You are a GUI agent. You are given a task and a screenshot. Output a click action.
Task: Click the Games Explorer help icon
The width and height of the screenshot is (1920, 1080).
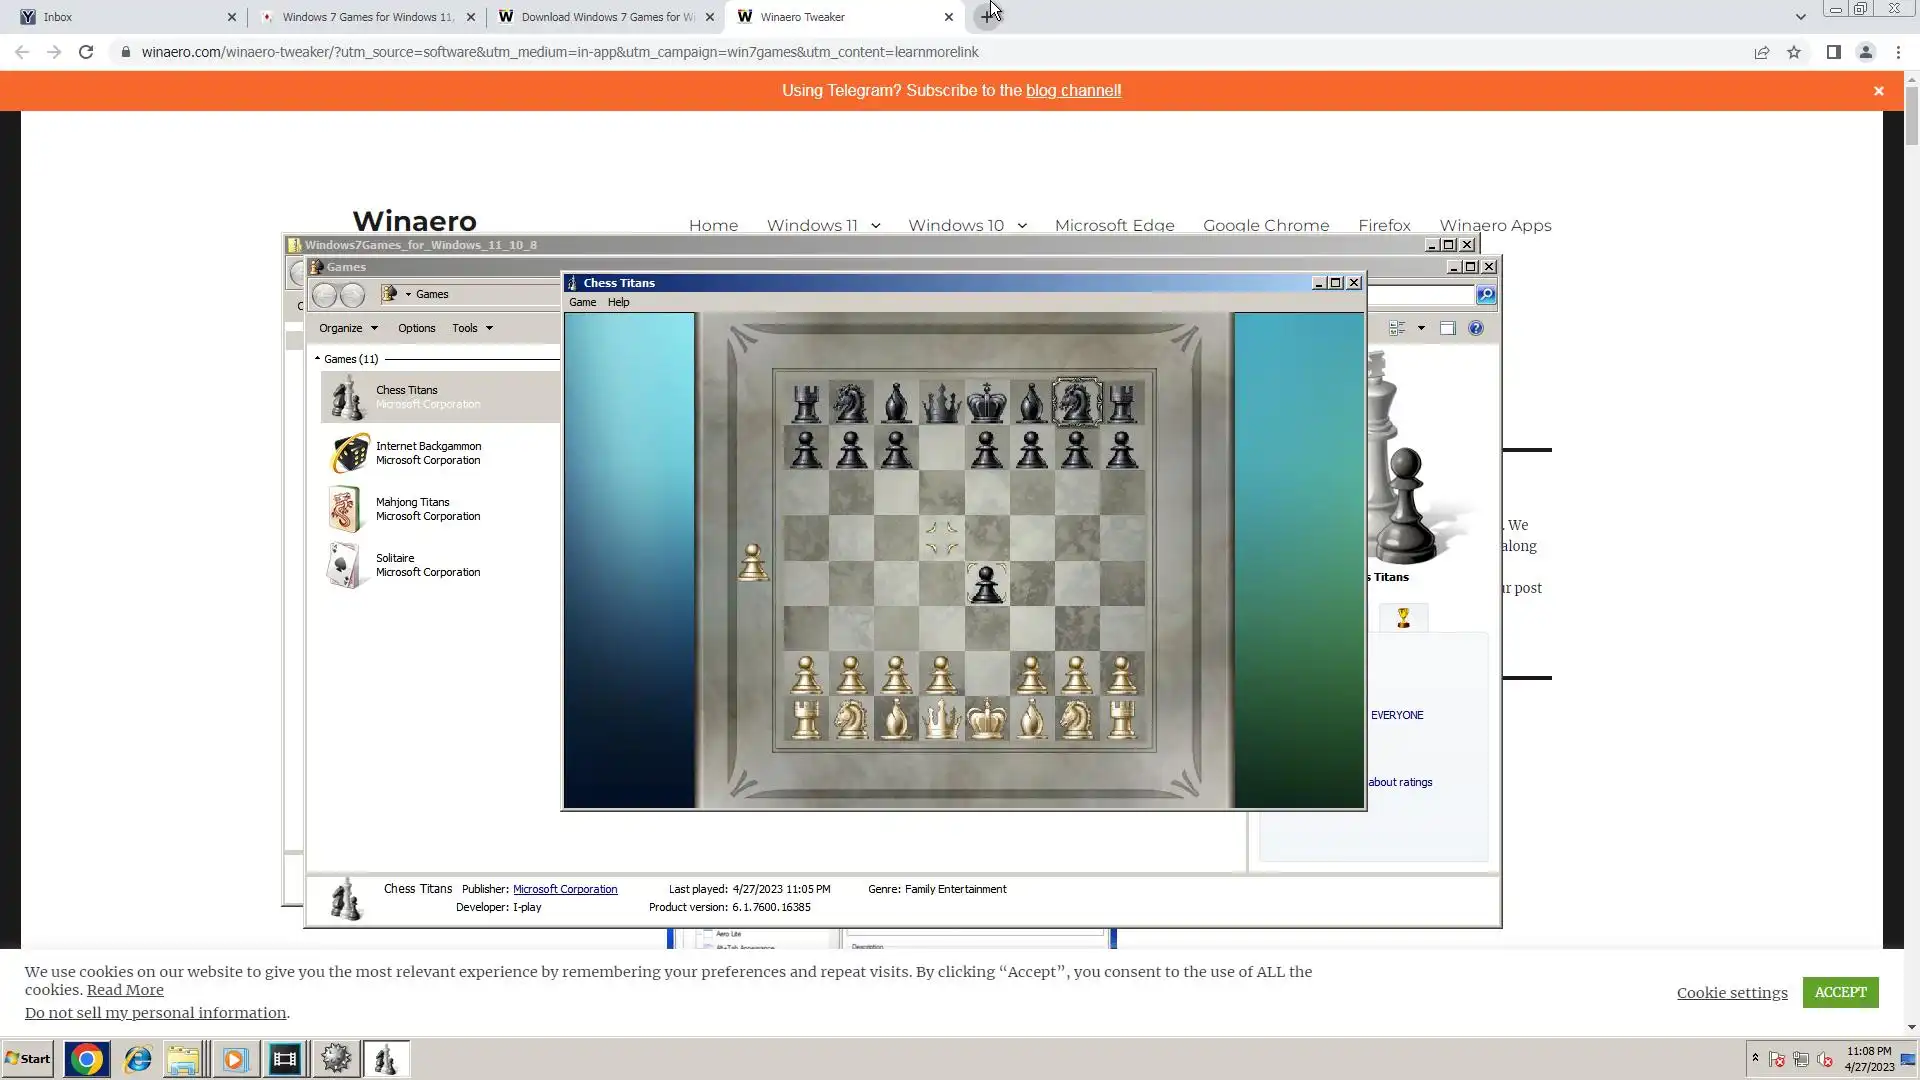click(1475, 328)
